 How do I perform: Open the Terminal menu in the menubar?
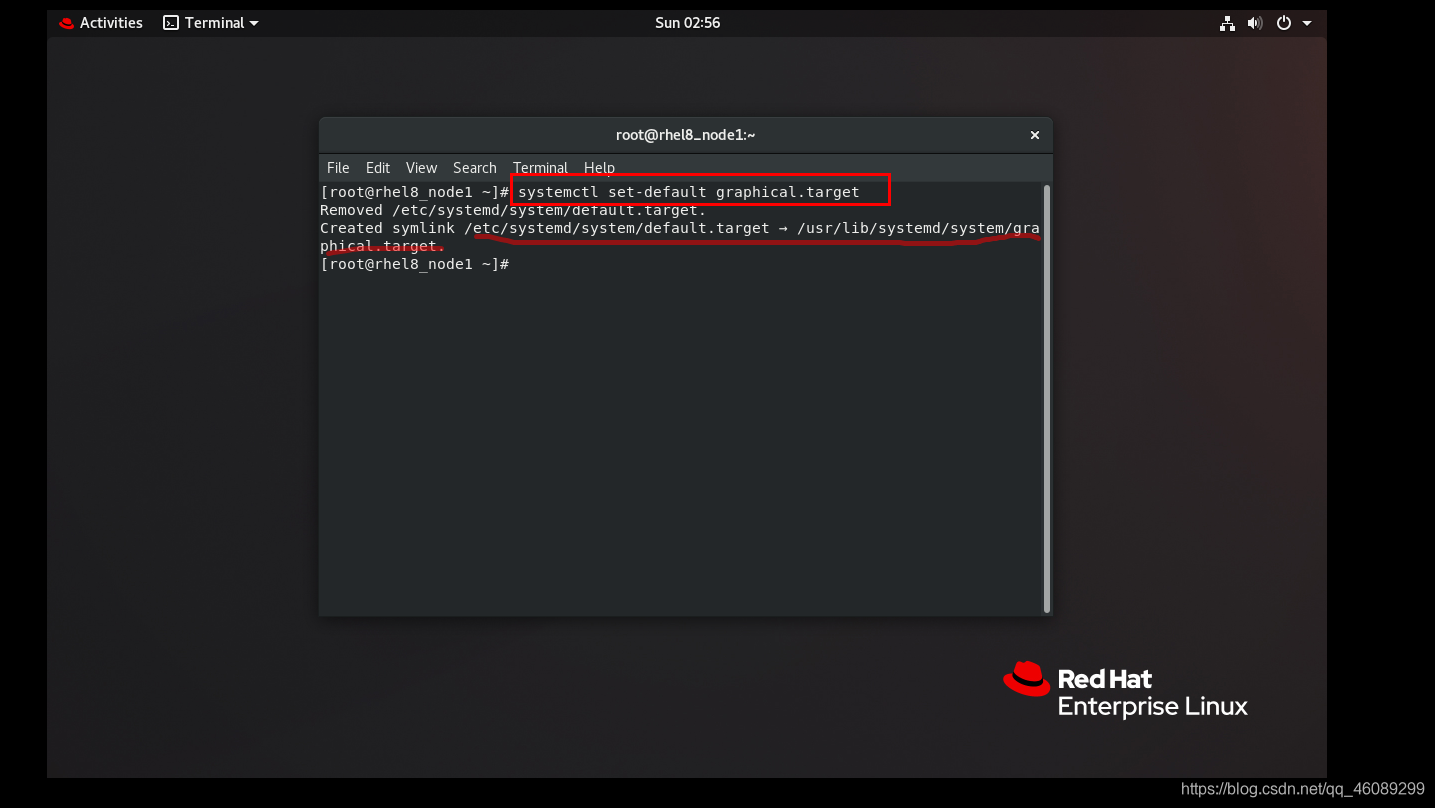[x=540, y=168]
